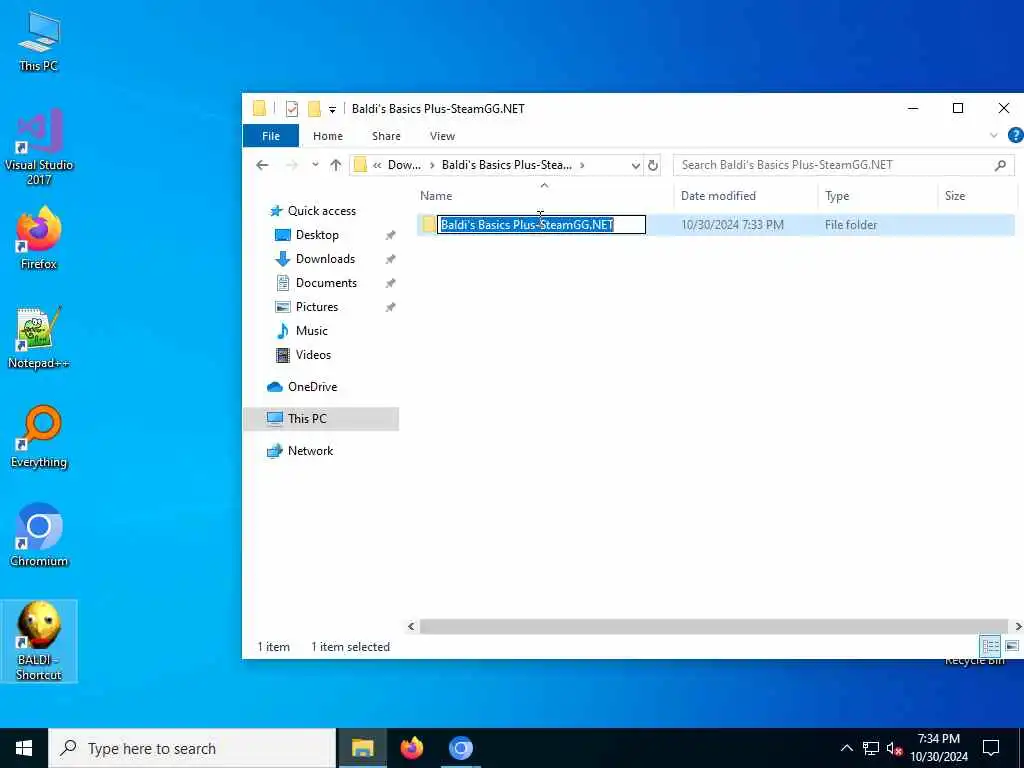The height and width of the screenshot is (768, 1024).
Task: Open Notepad++ desktop shortcut
Action: coord(39,337)
